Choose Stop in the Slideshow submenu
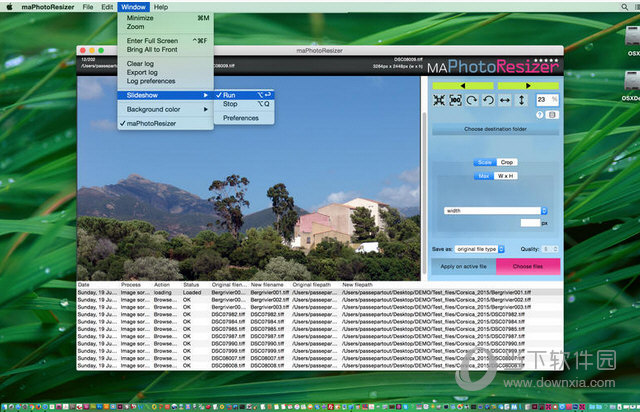Screen dimensions: 640x412 (244, 104)
